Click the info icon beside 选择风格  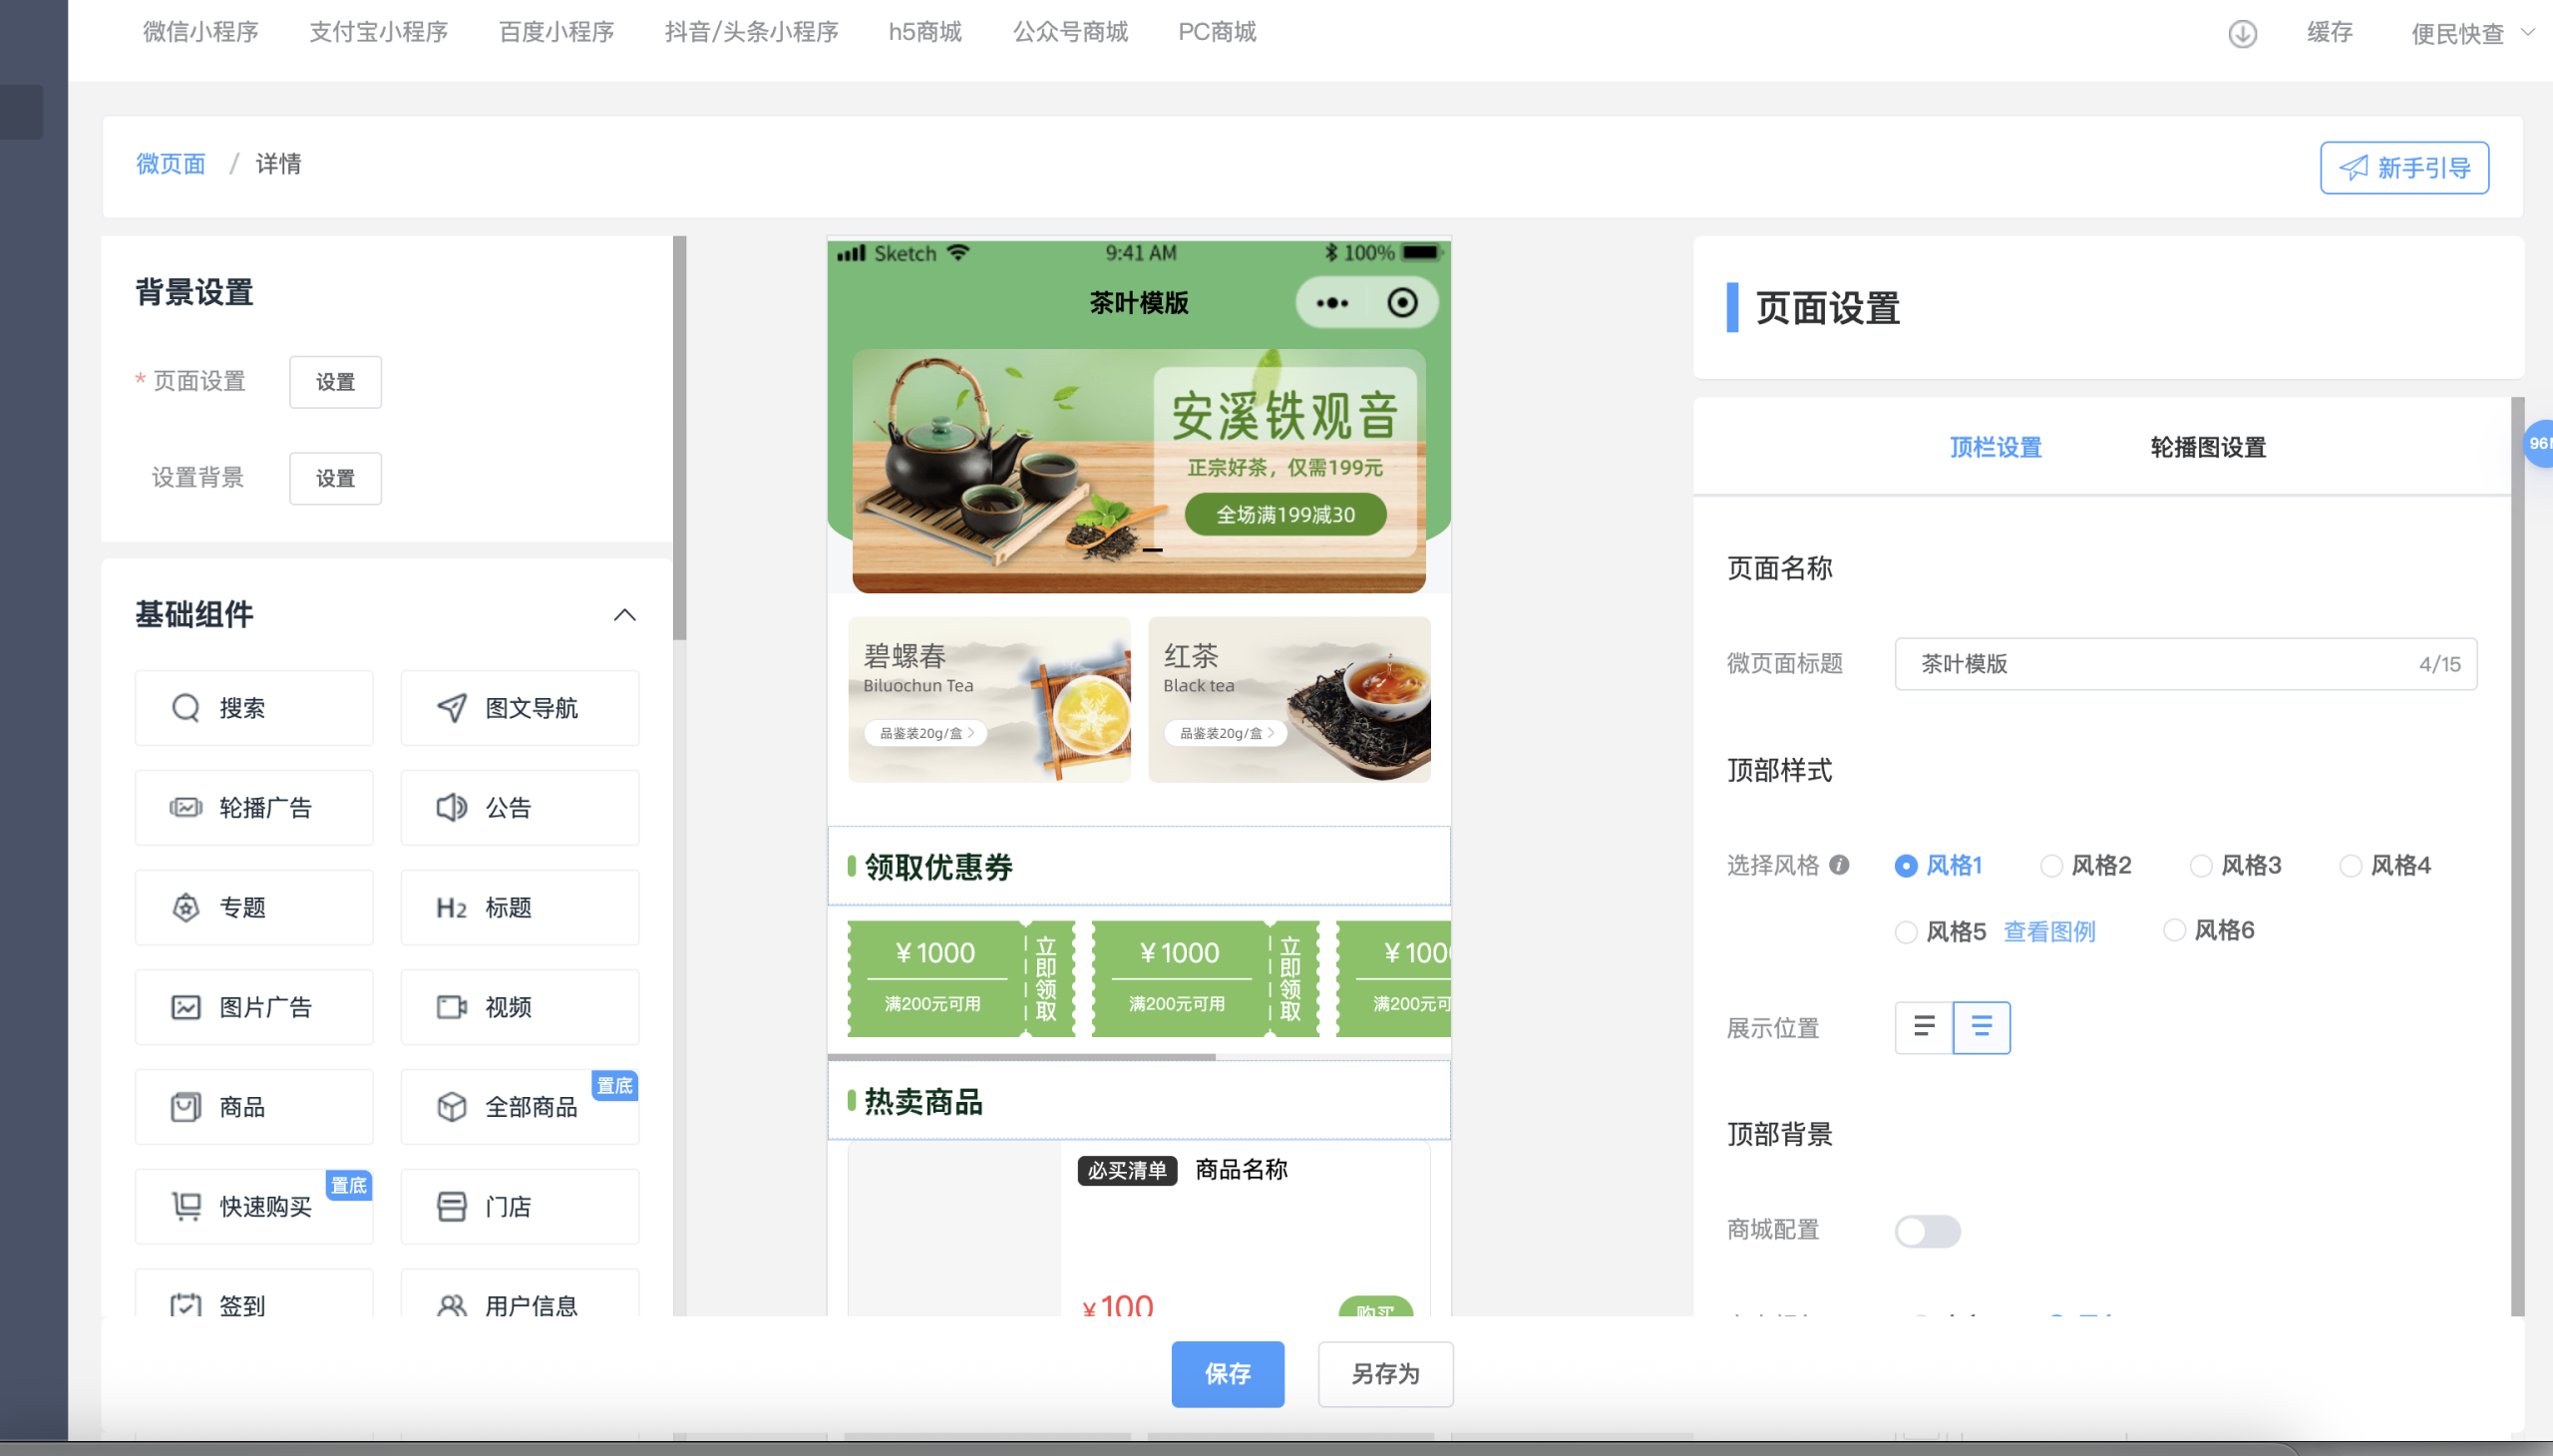point(1839,865)
